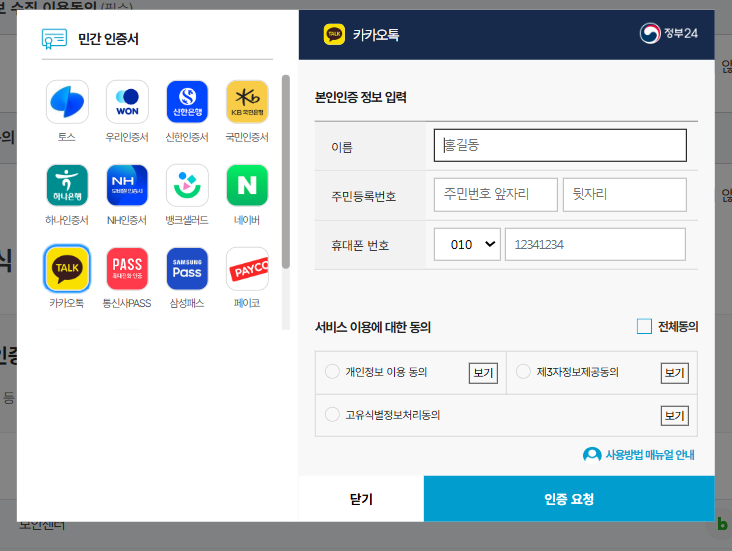Click the 페이코 label text

[x=247, y=303]
